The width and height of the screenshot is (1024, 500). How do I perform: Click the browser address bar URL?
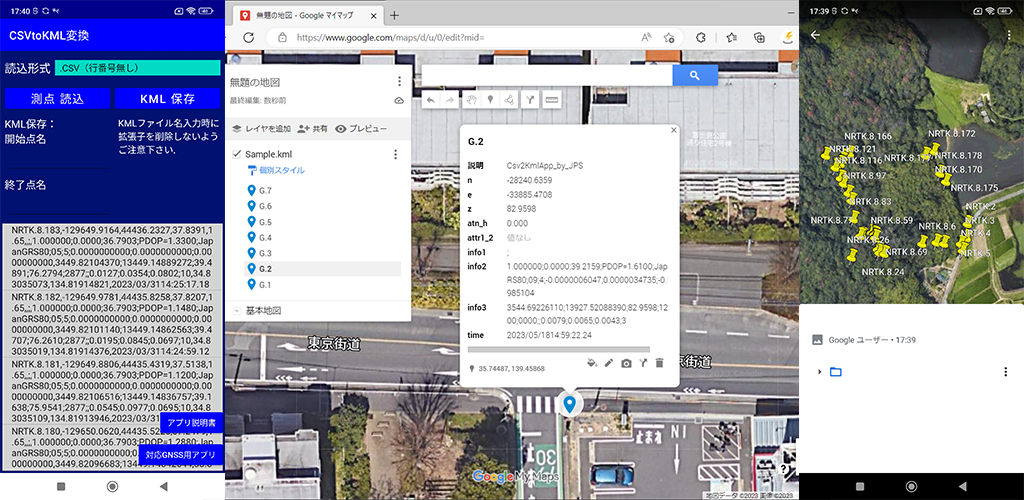pyautogui.click(x=391, y=38)
